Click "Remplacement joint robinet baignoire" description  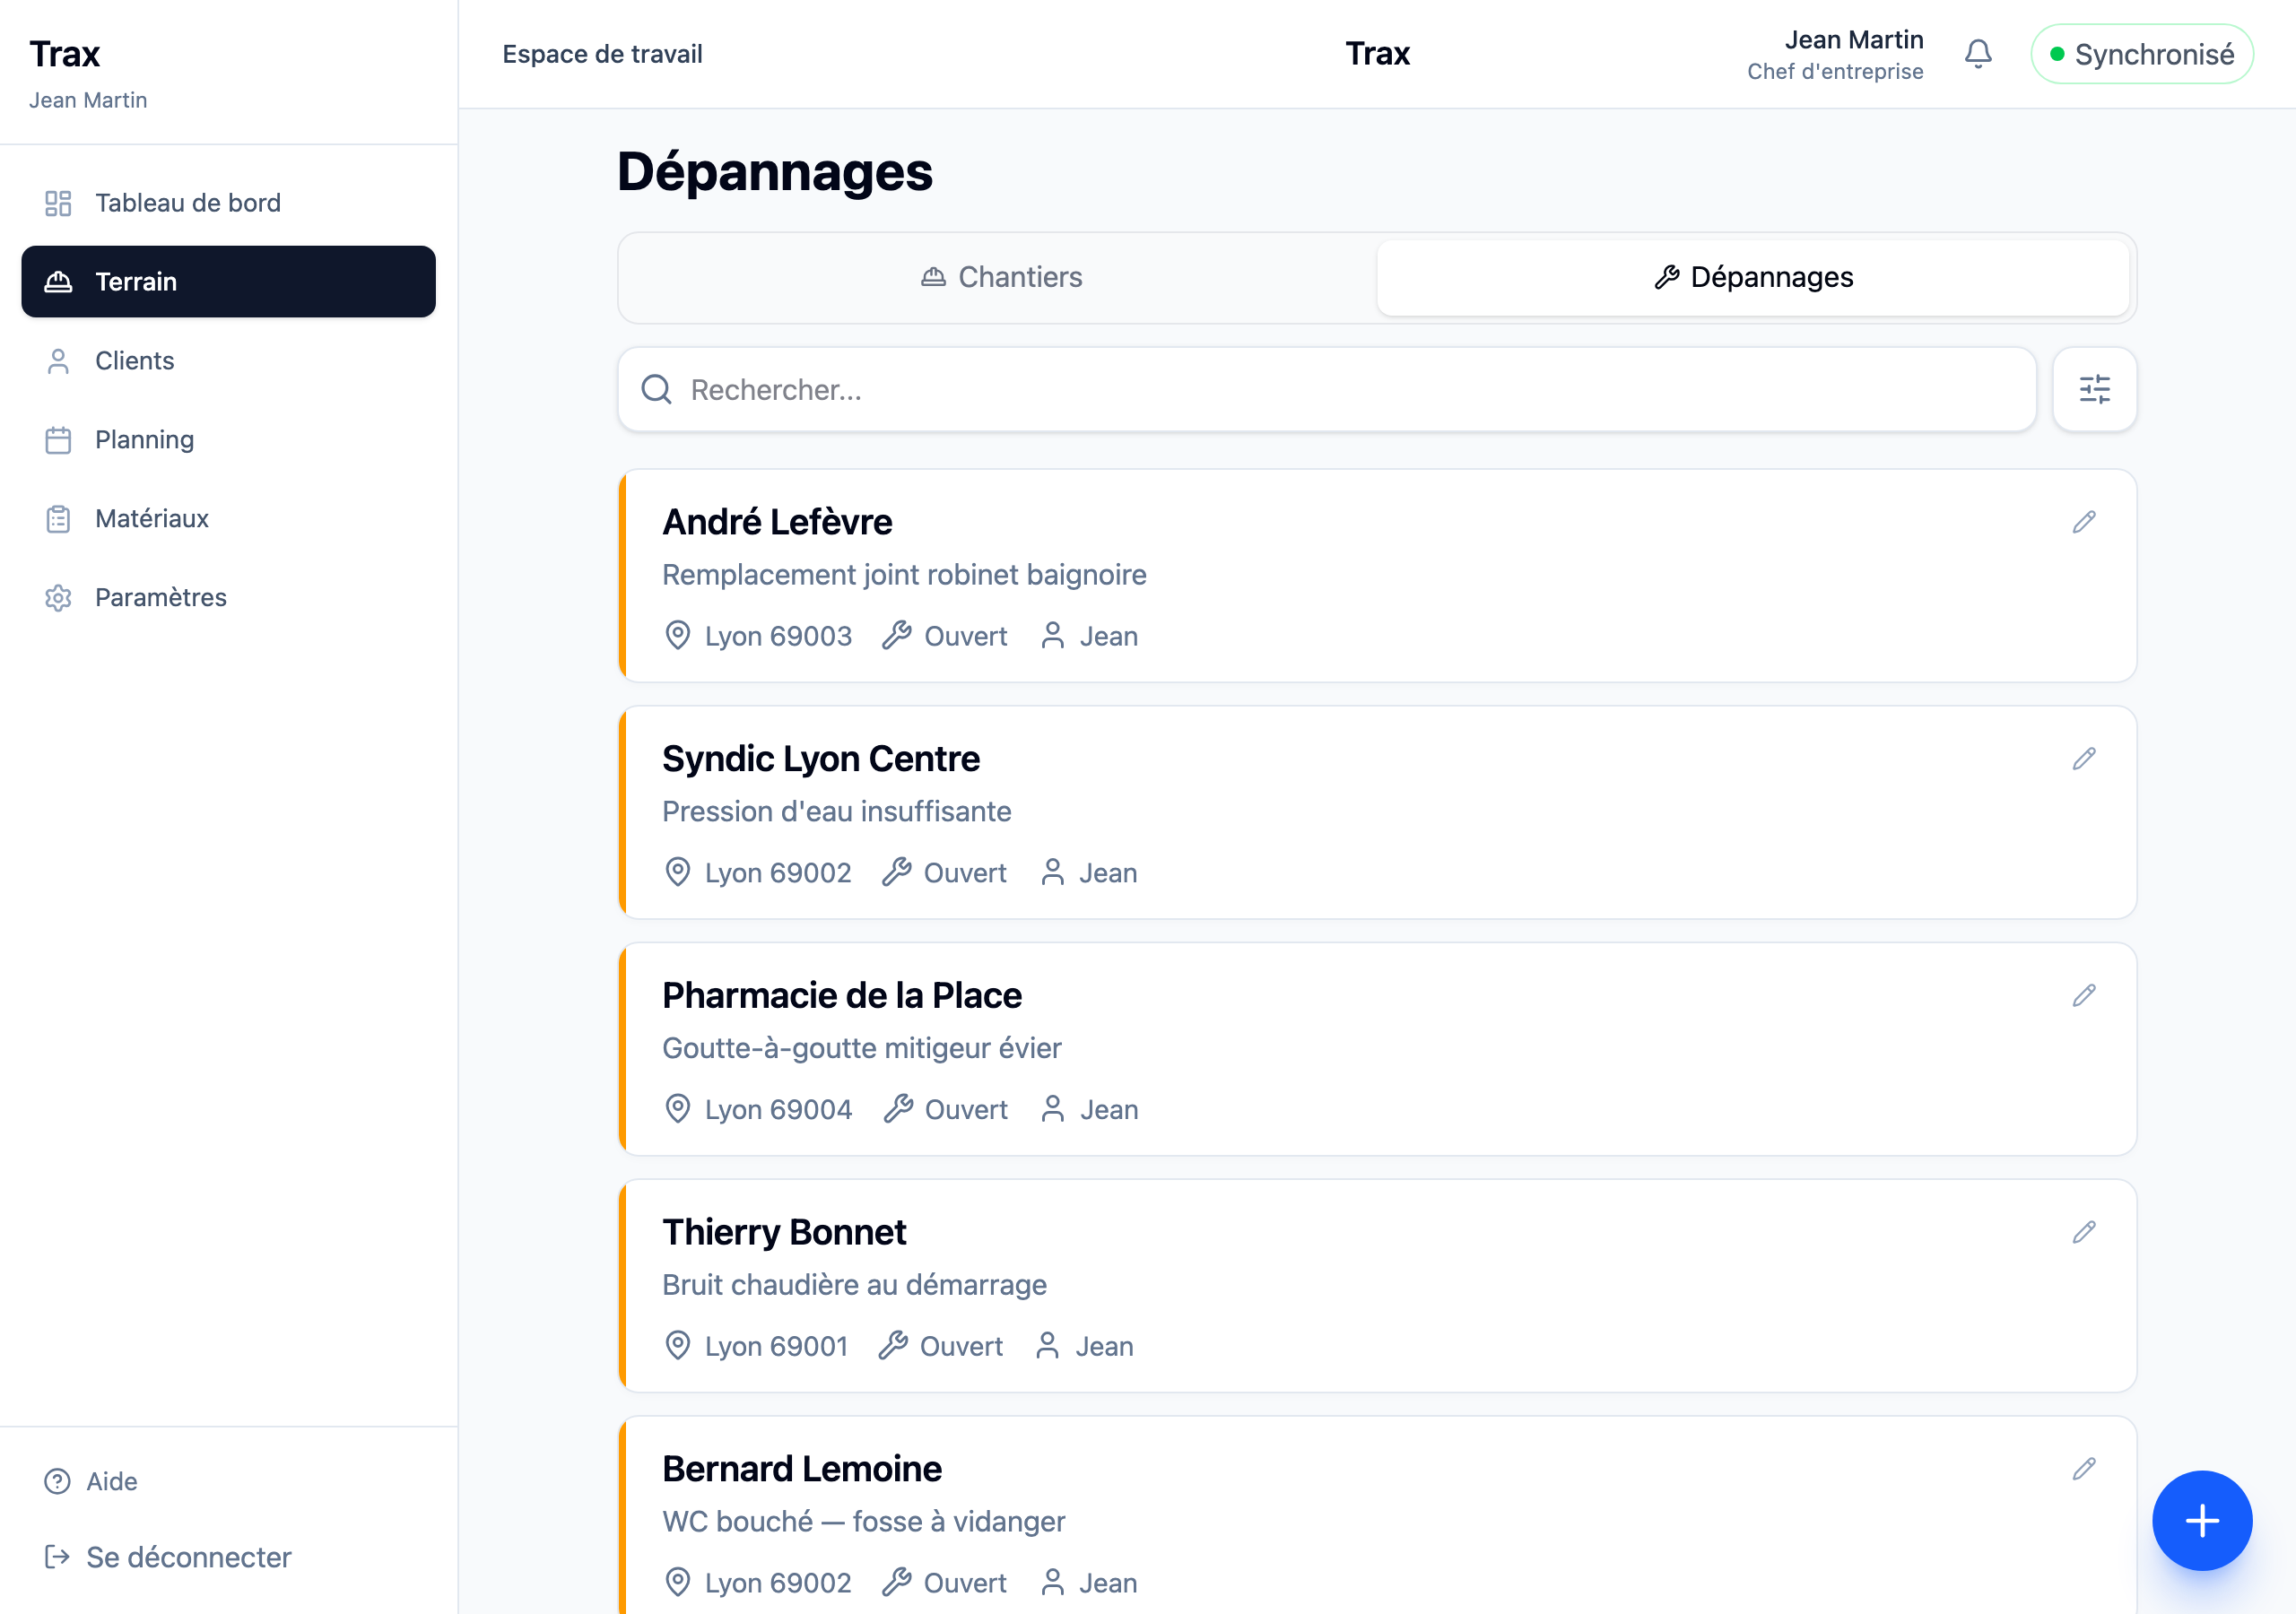click(x=904, y=575)
